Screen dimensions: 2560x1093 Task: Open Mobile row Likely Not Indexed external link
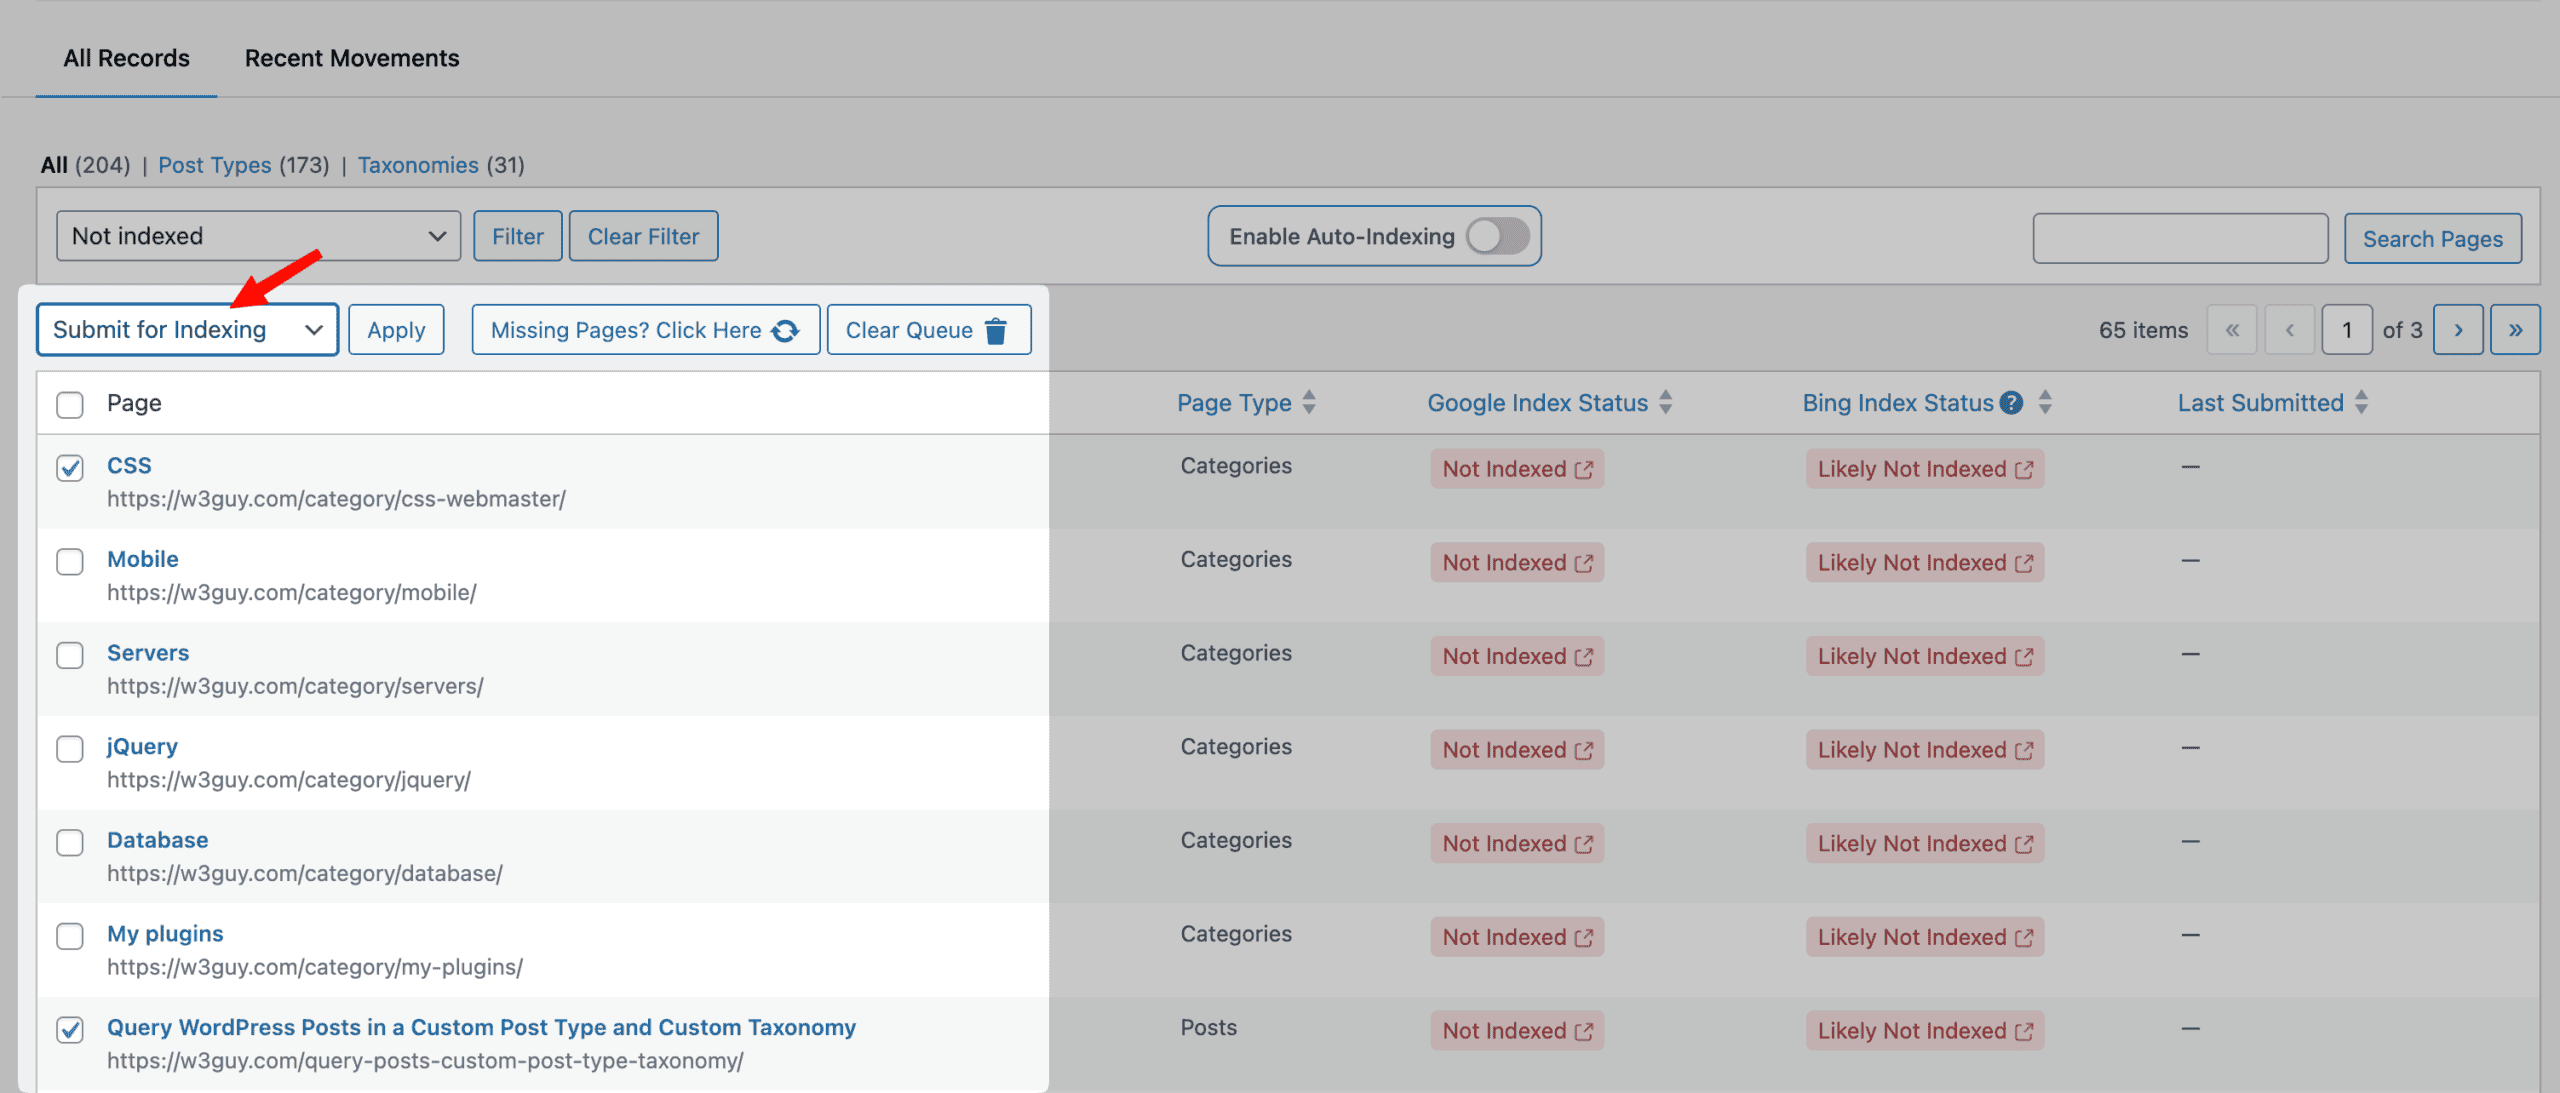tap(2024, 564)
